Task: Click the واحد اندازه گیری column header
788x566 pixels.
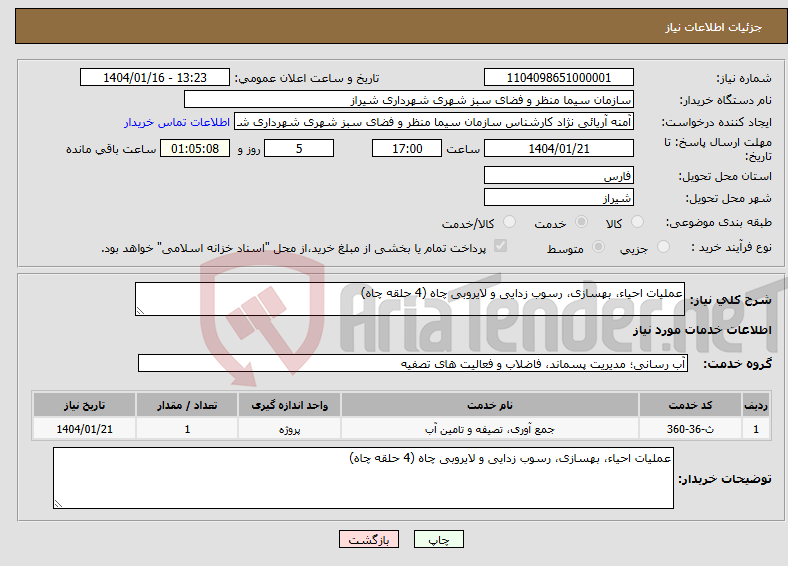Action: [x=289, y=405]
